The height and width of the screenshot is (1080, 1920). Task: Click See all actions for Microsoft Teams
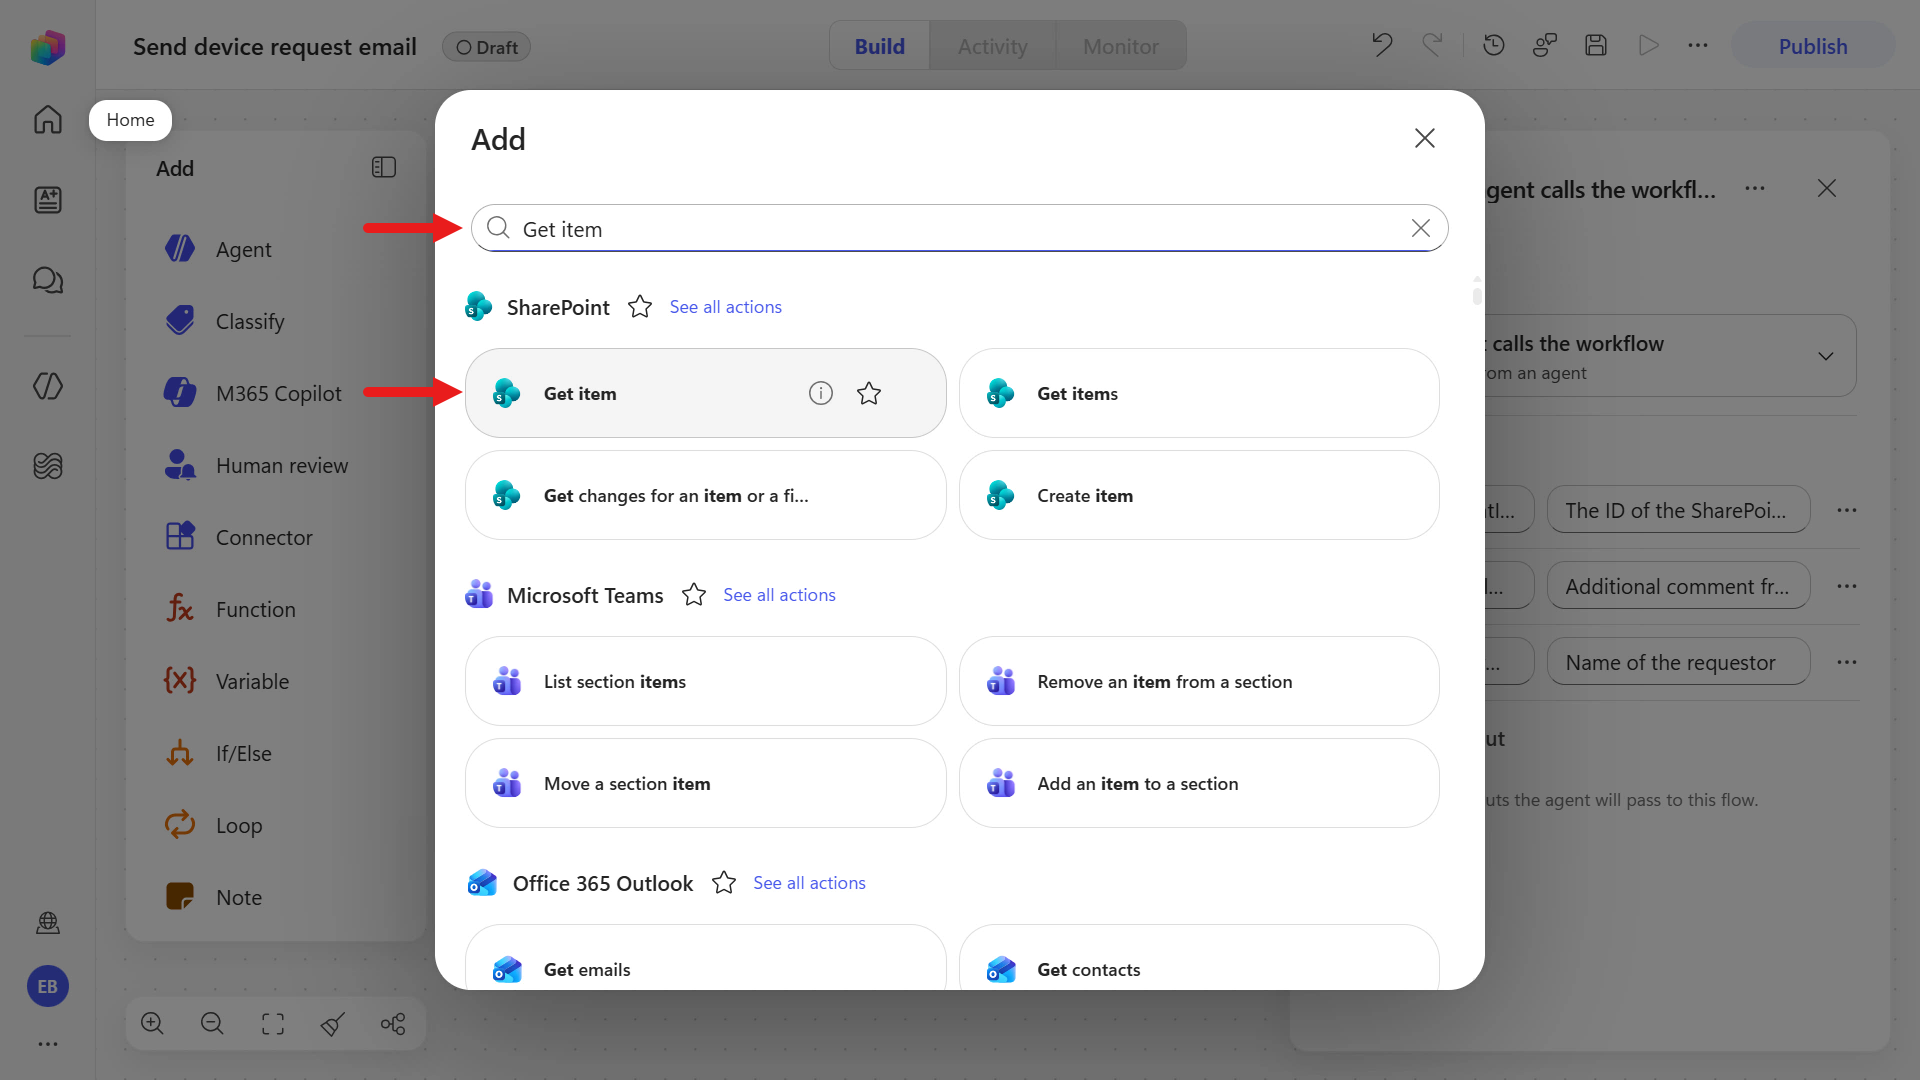779,595
